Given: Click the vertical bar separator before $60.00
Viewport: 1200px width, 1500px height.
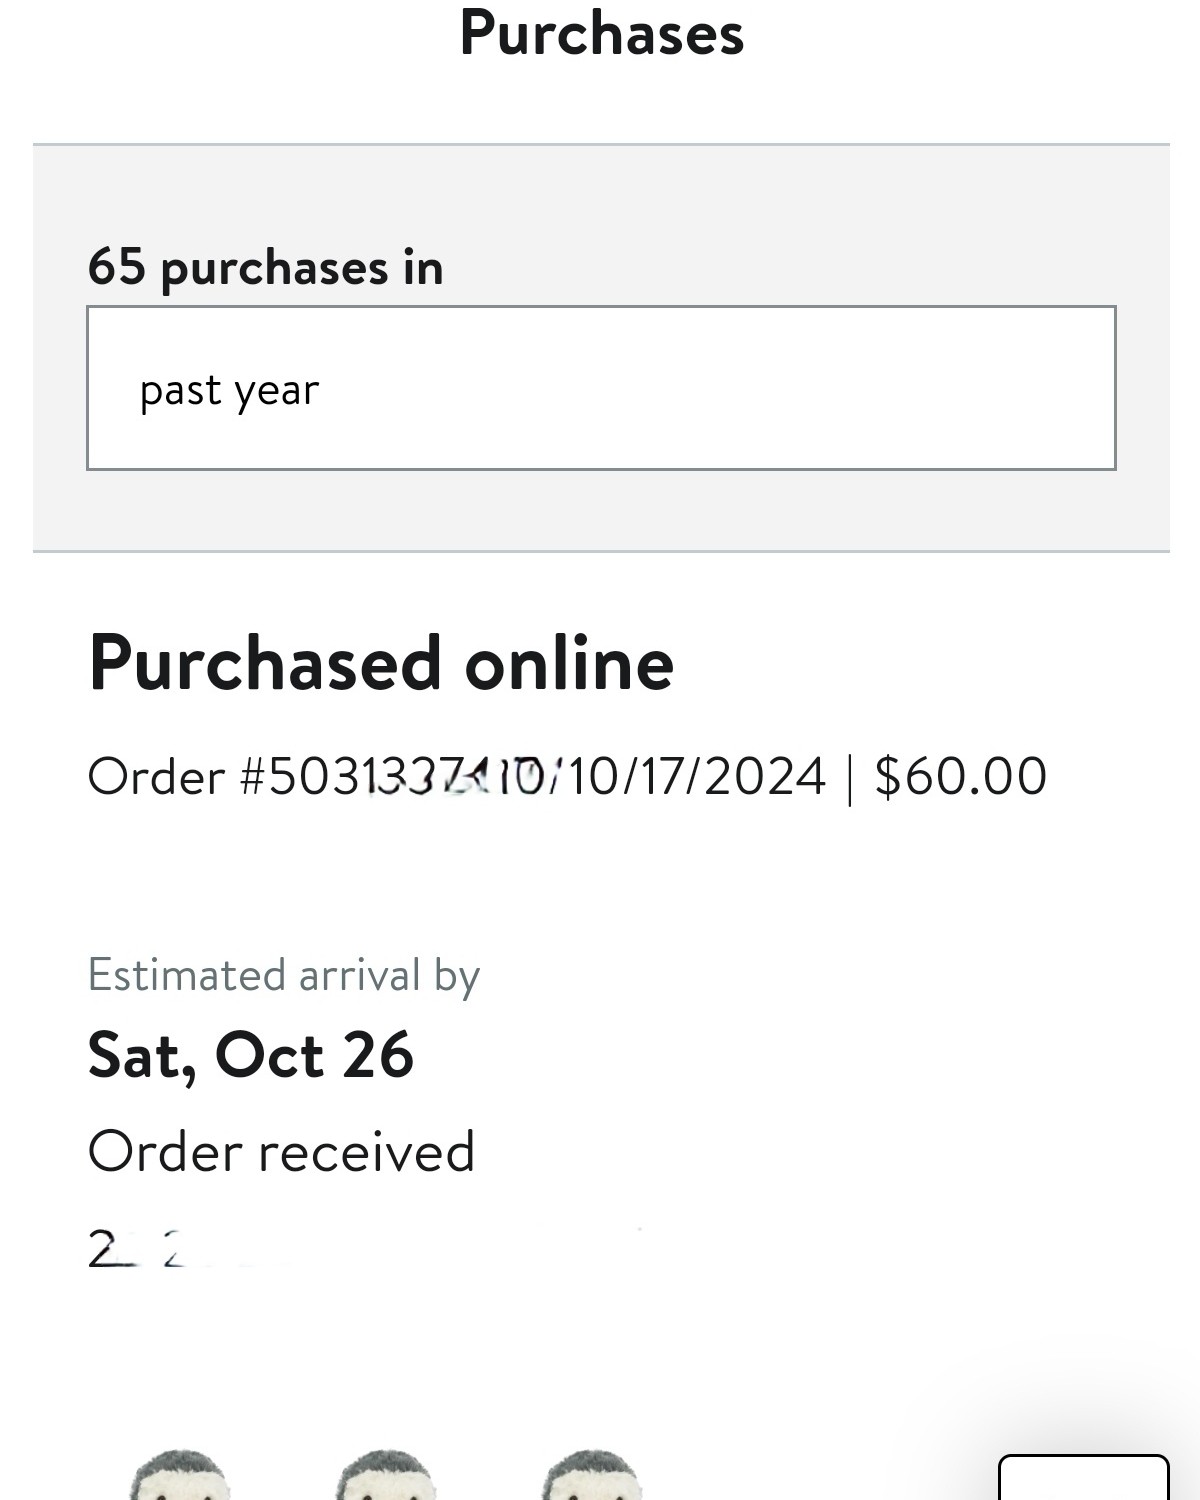Looking at the screenshot, I should pyautogui.click(x=850, y=777).
